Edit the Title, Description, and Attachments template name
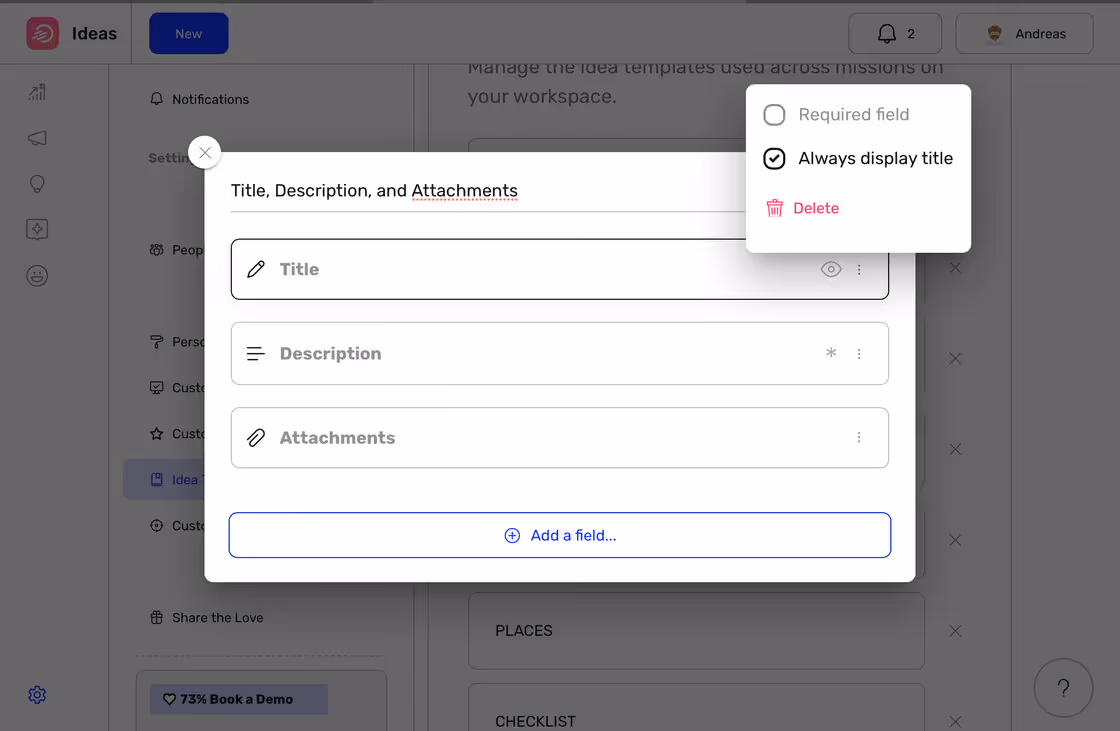 [x=374, y=191]
